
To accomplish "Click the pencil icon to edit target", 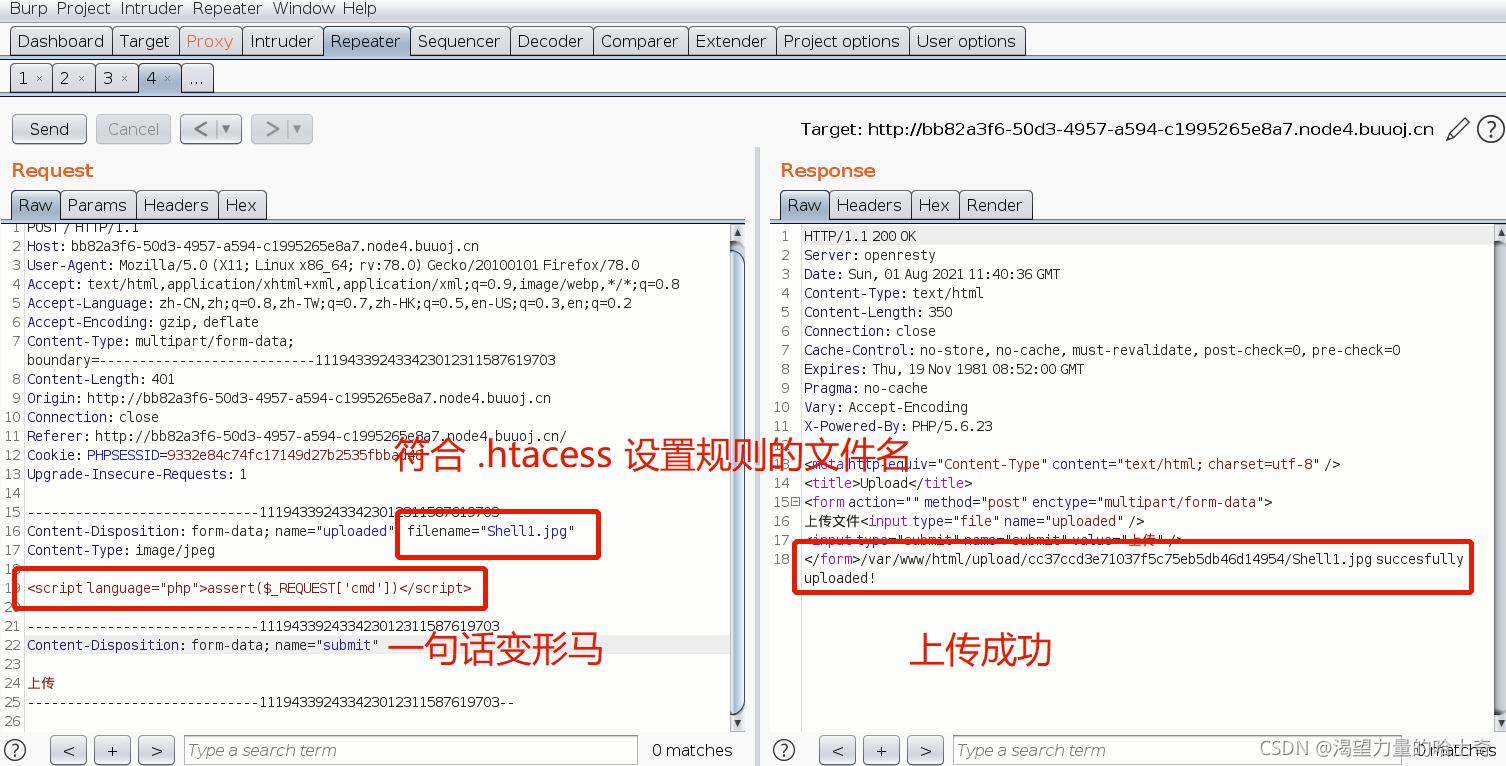I will pyautogui.click(x=1458, y=129).
